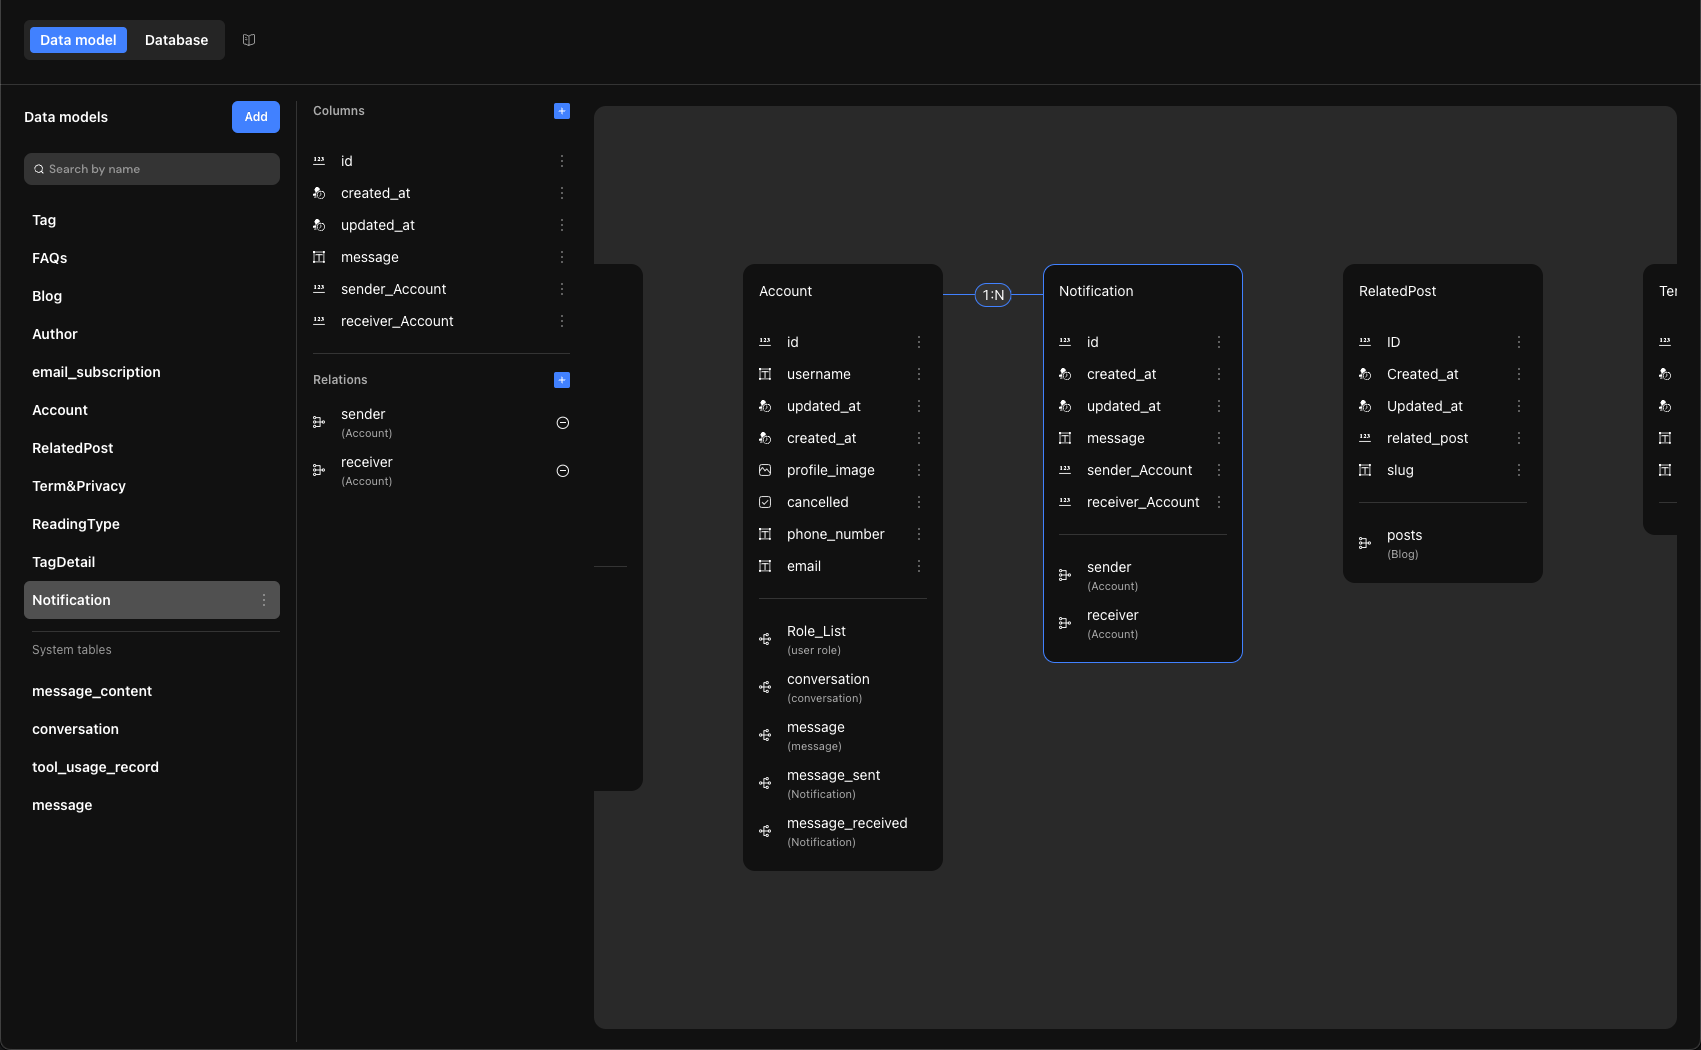
Task: Click receiver relation in Notification table card
Action: click(x=1143, y=623)
